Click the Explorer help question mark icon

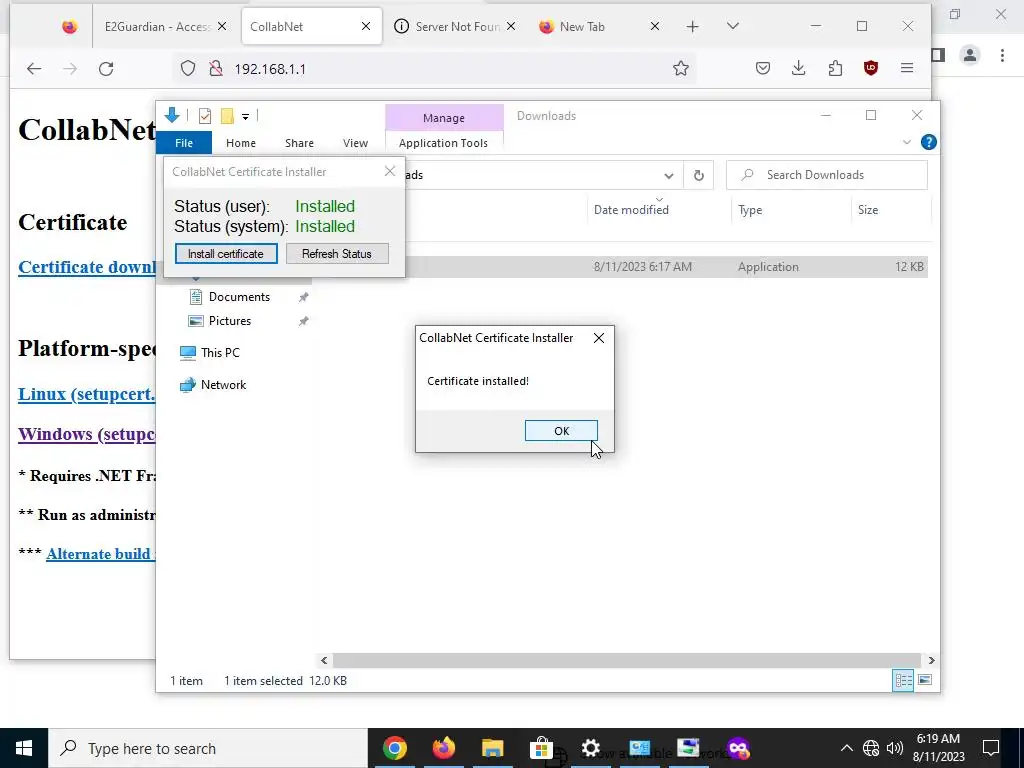coord(929,142)
